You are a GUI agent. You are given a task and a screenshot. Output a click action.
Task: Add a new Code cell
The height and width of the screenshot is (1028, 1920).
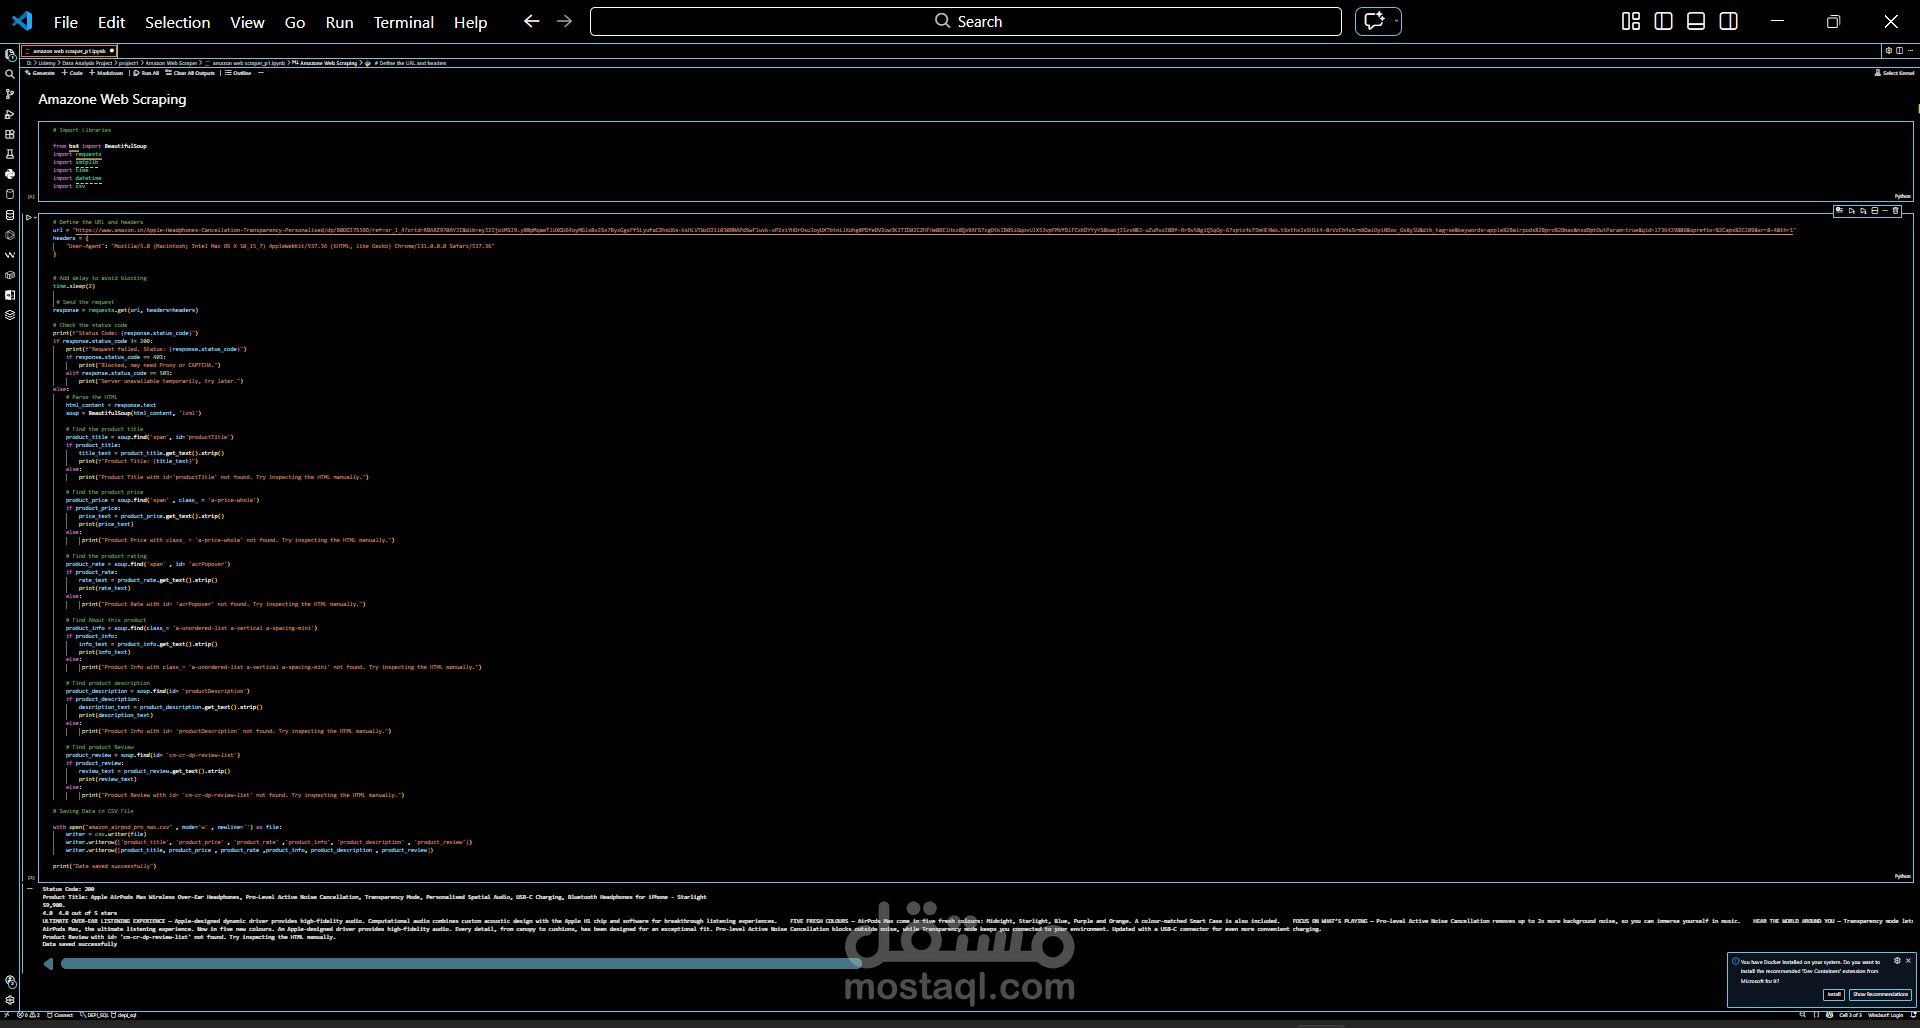(72, 73)
